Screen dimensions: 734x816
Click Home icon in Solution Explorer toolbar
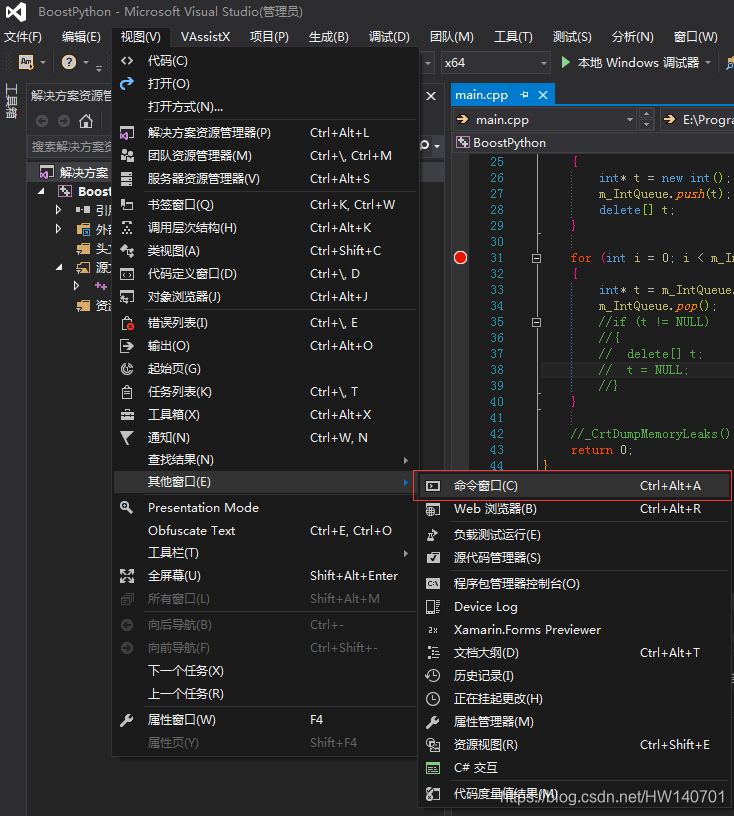click(86, 121)
